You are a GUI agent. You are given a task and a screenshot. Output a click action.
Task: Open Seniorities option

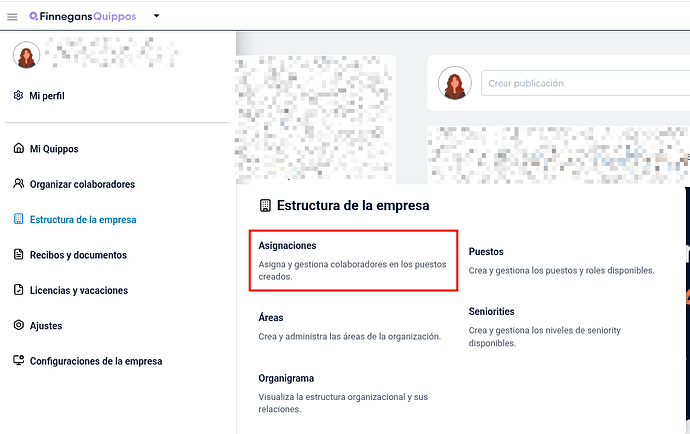pos(544,327)
